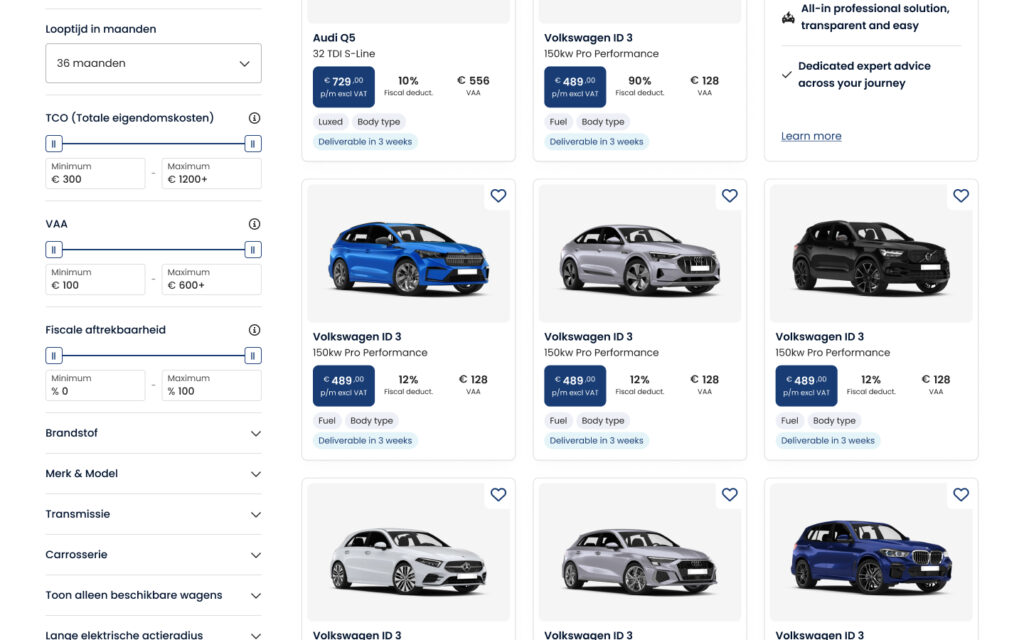Open info icon next to TCO label

coord(254,118)
